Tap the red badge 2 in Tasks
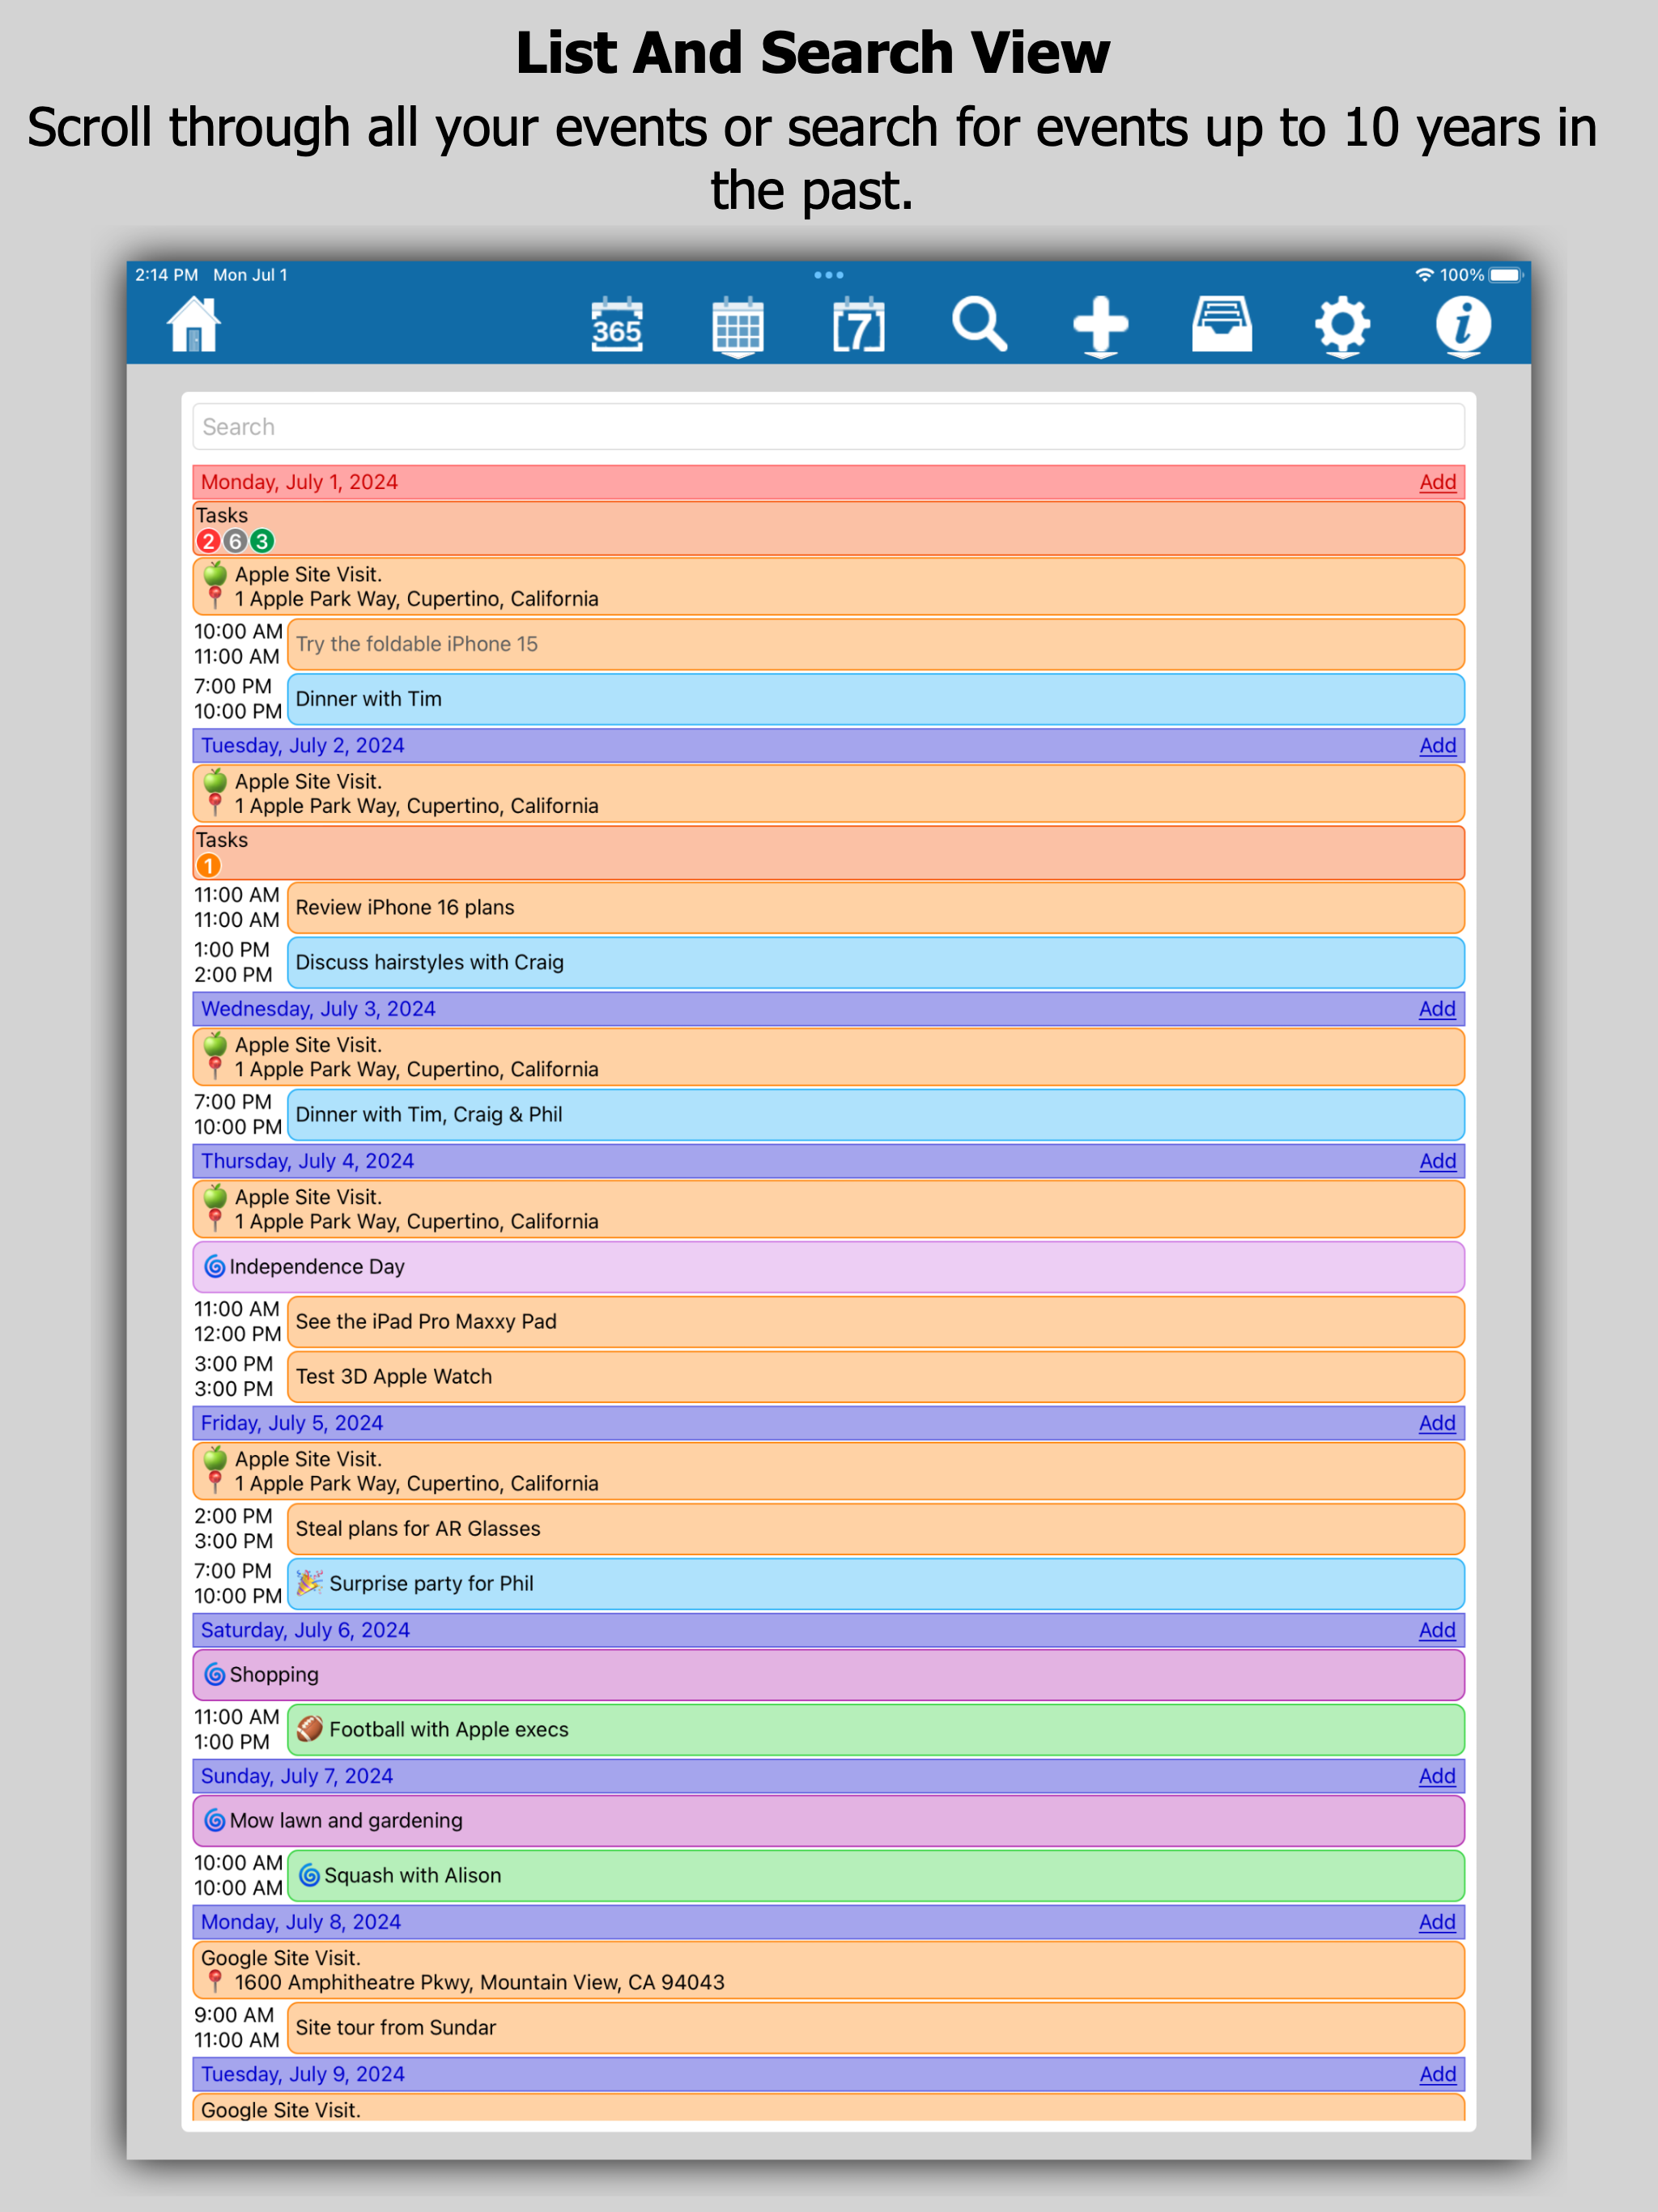 pyautogui.click(x=208, y=541)
